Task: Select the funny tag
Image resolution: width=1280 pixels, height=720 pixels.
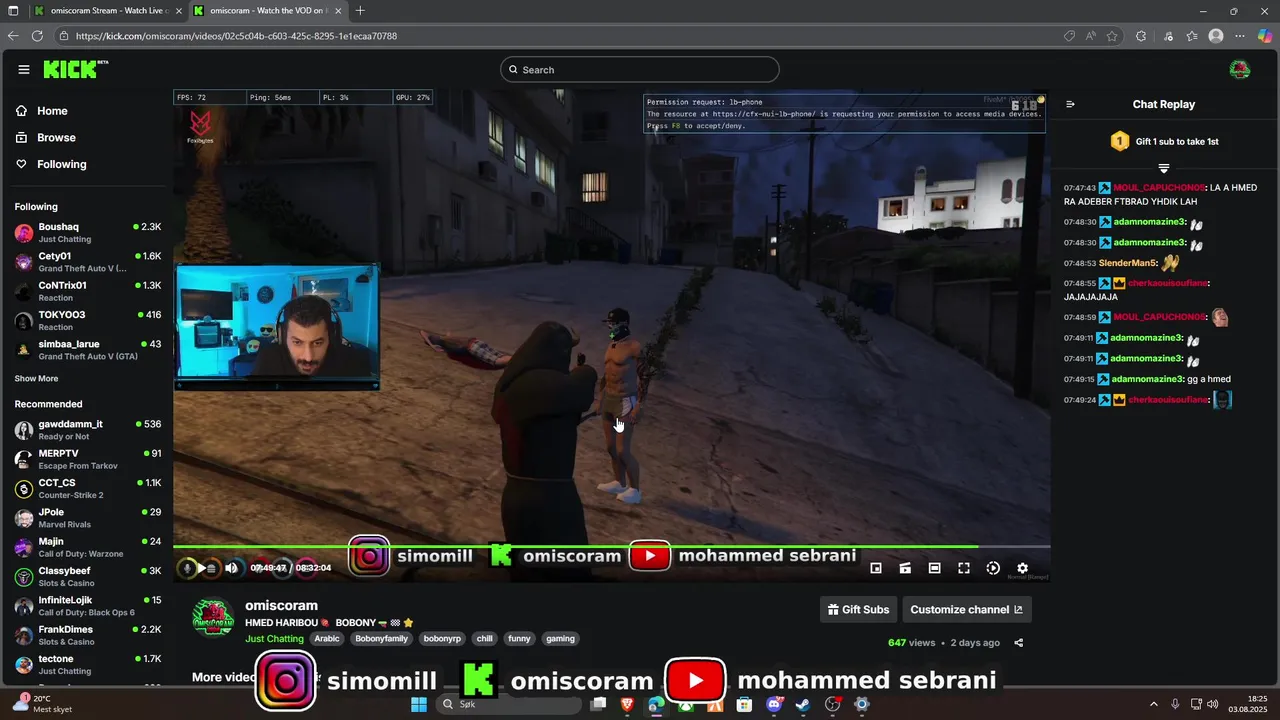Action: [519, 639]
